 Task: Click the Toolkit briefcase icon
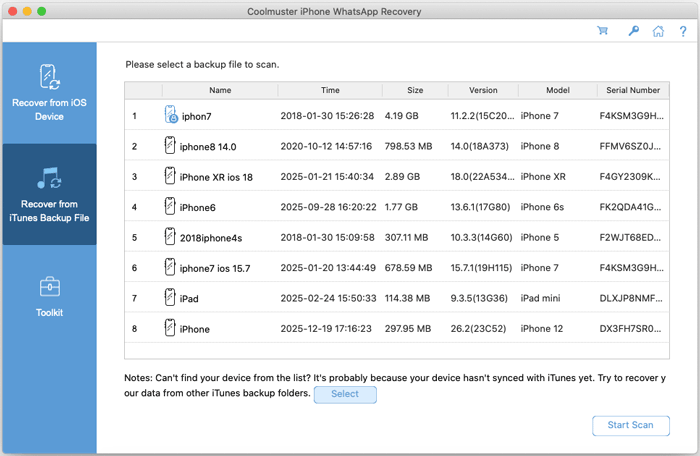[x=49, y=287]
